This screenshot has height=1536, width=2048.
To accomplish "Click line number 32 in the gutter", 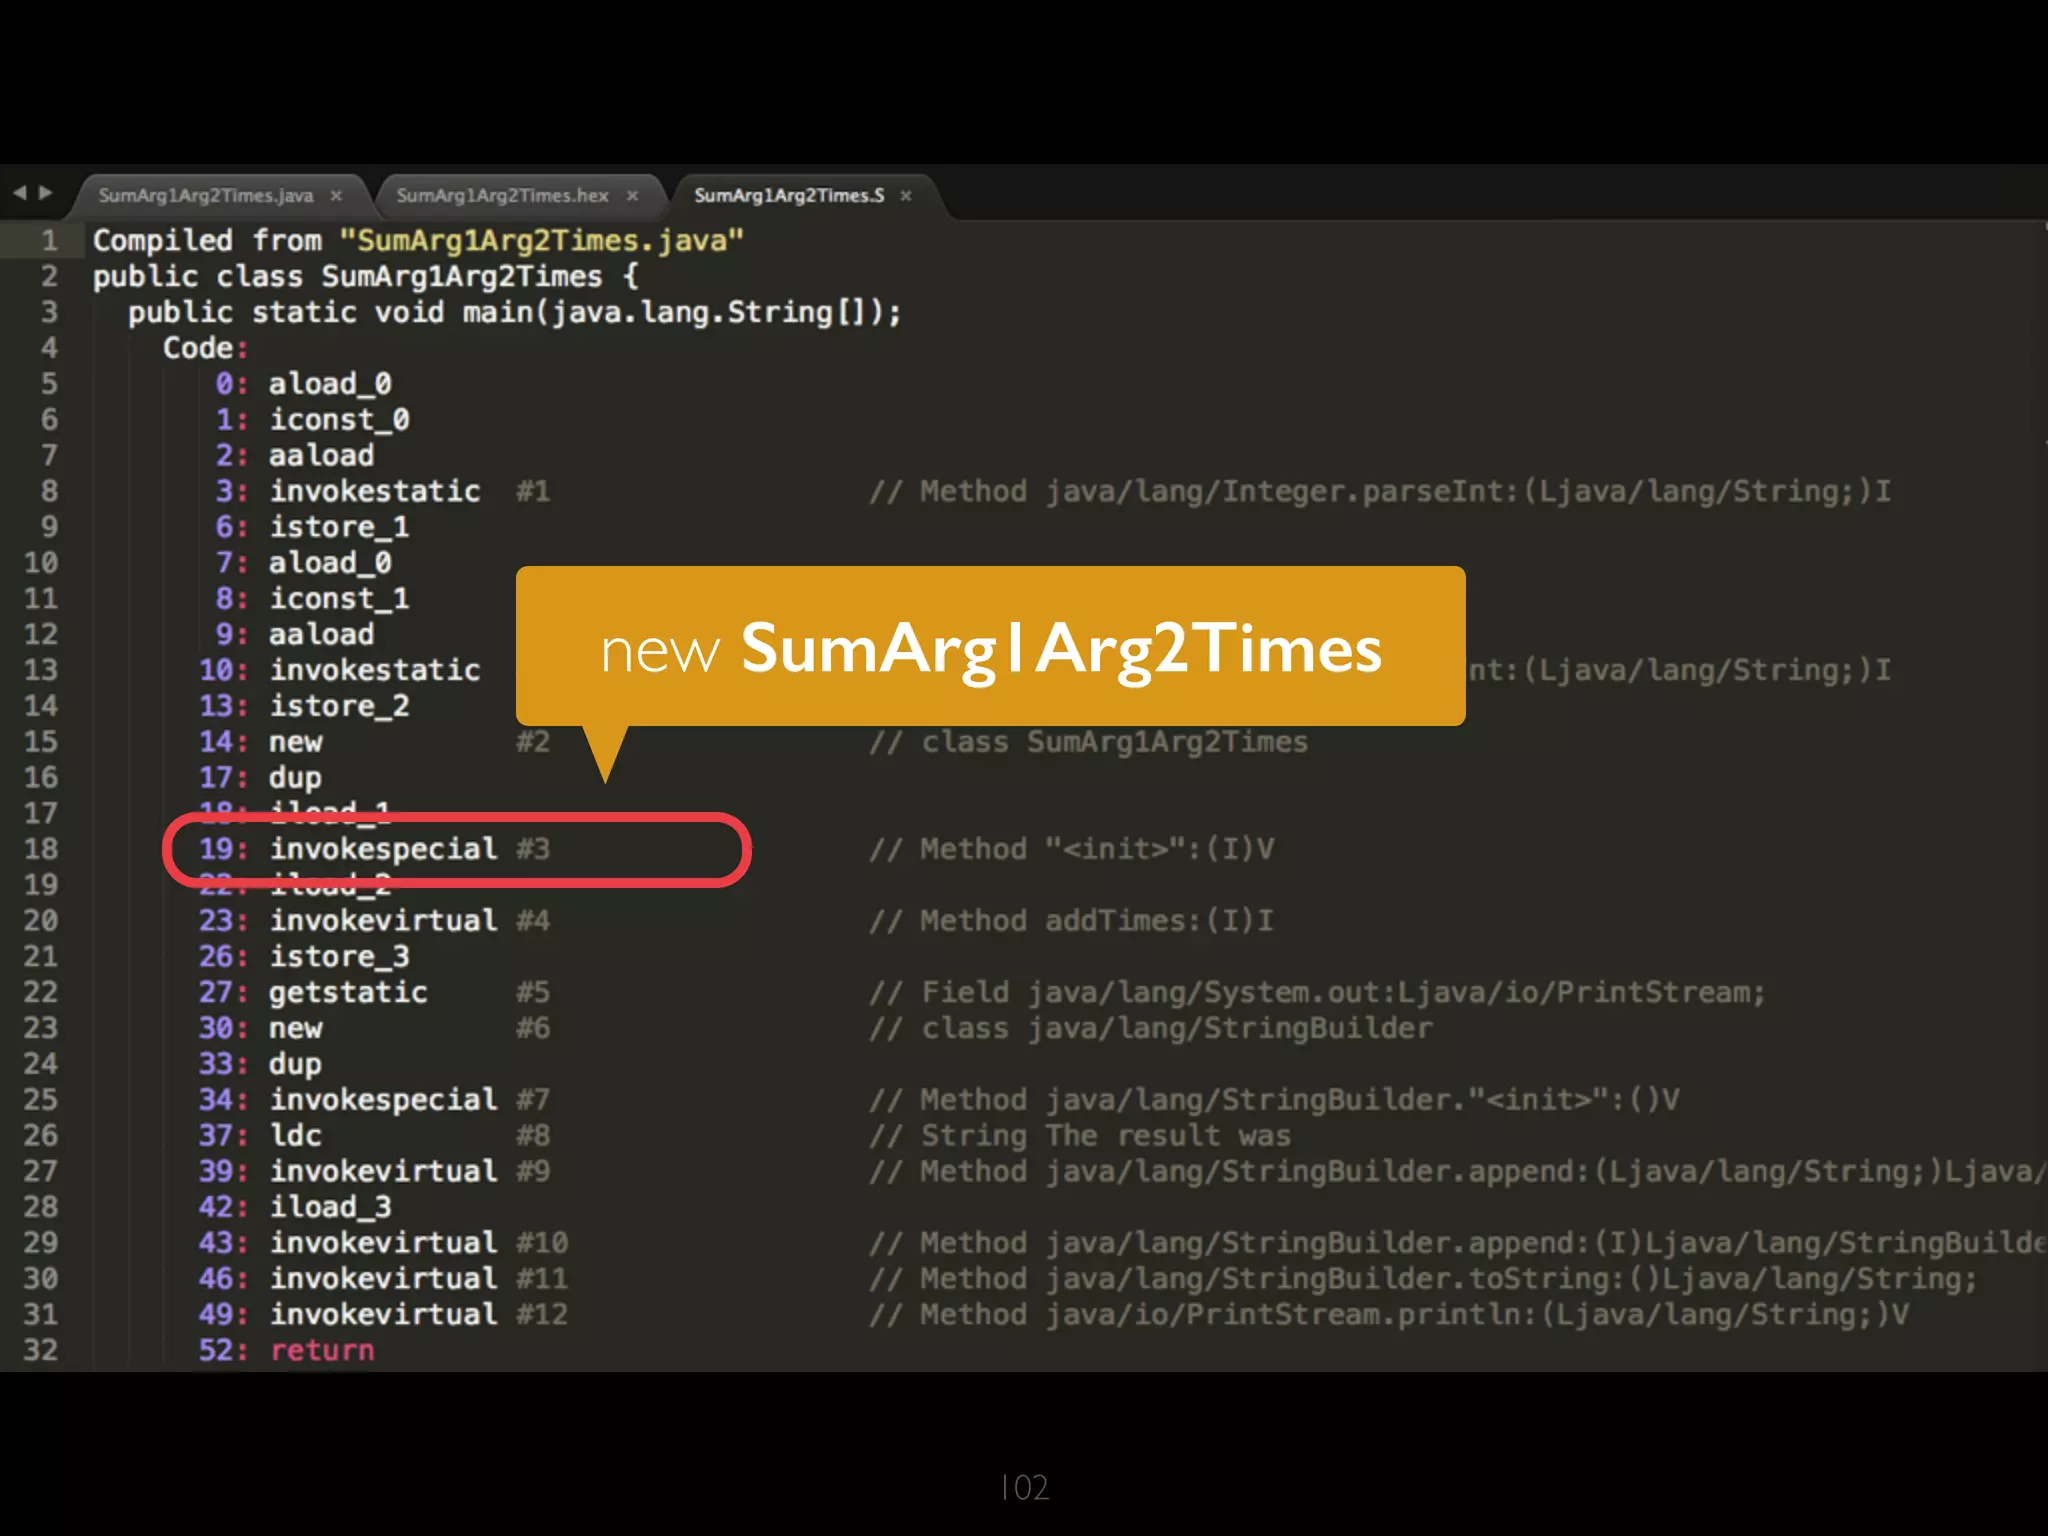I will [41, 1350].
